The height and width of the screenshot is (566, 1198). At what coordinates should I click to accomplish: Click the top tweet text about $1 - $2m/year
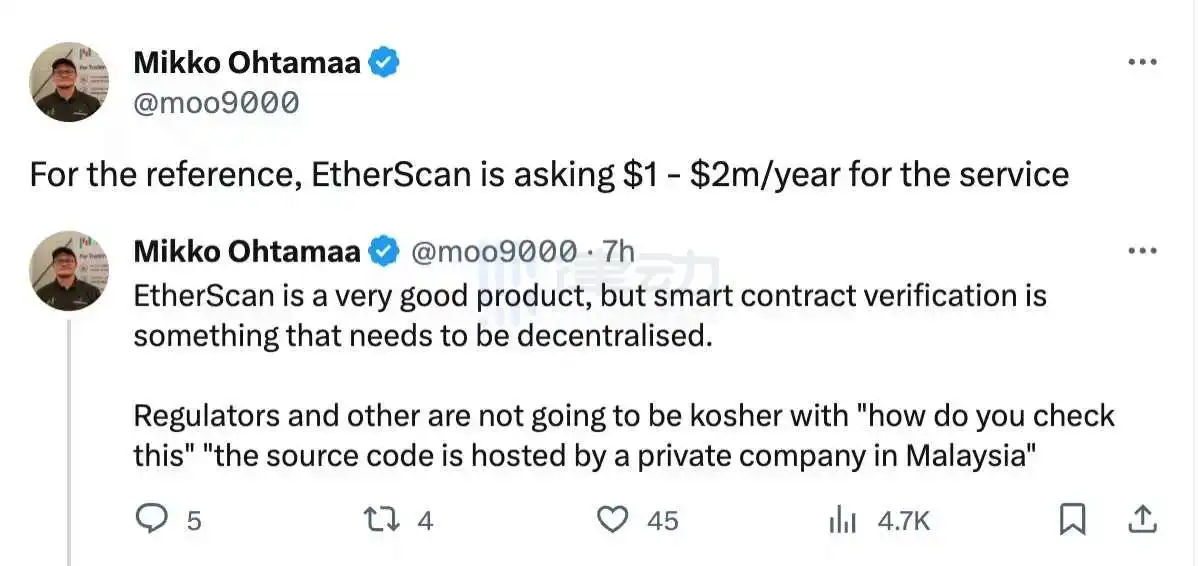point(549,175)
